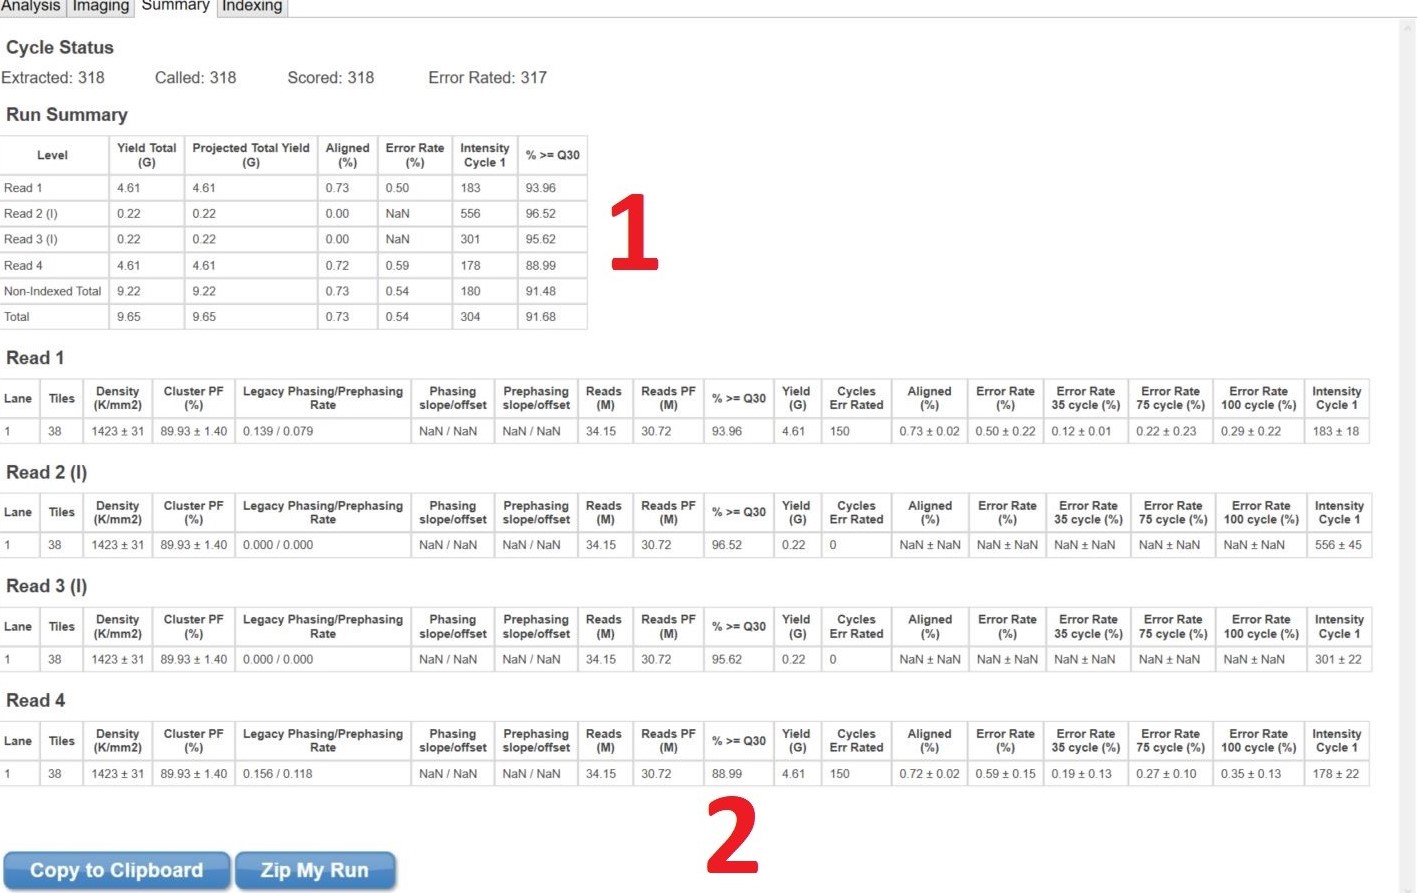Select Cluster PF (%) header in Read 4 table
The height and width of the screenshot is (893, 1417).
tap(193, 741)
